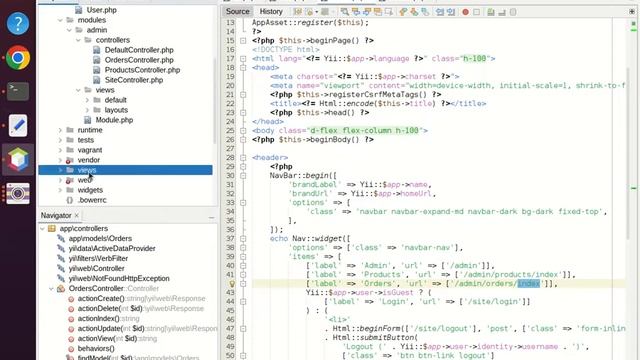Image resolution: width=640 pixels, height=360 pixels.
Task: Expand the selected views folder
Action: (60, 170)
